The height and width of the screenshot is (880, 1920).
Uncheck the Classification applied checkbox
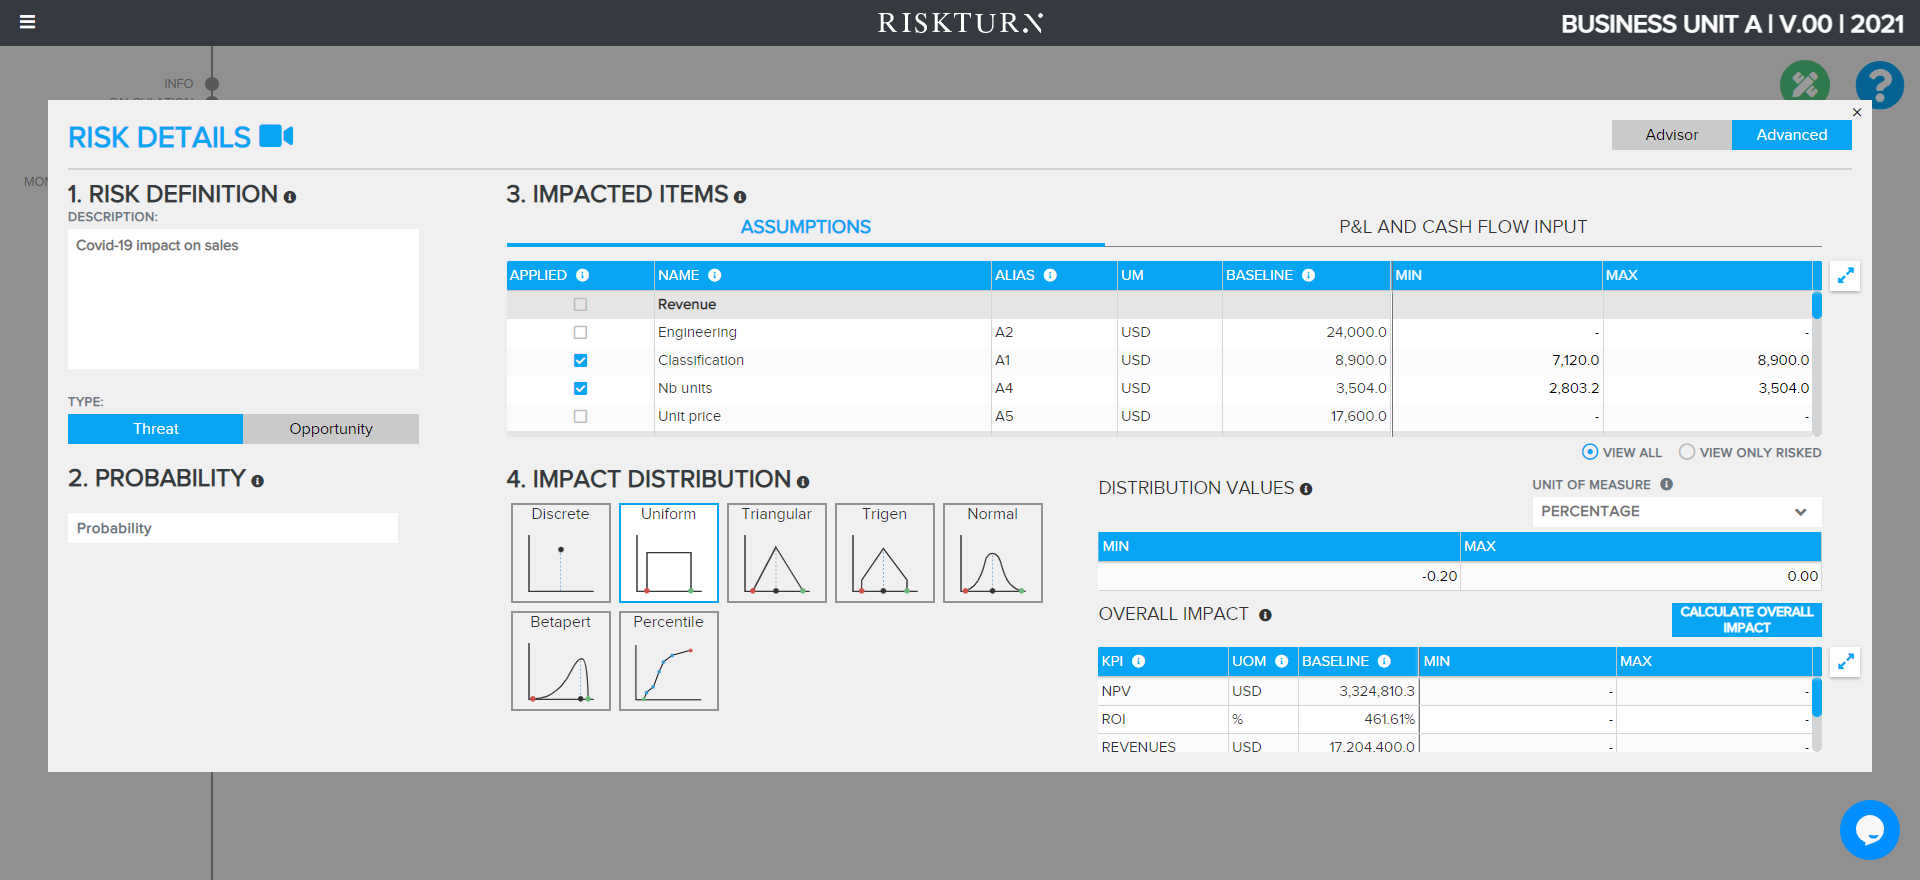[580, 360]
